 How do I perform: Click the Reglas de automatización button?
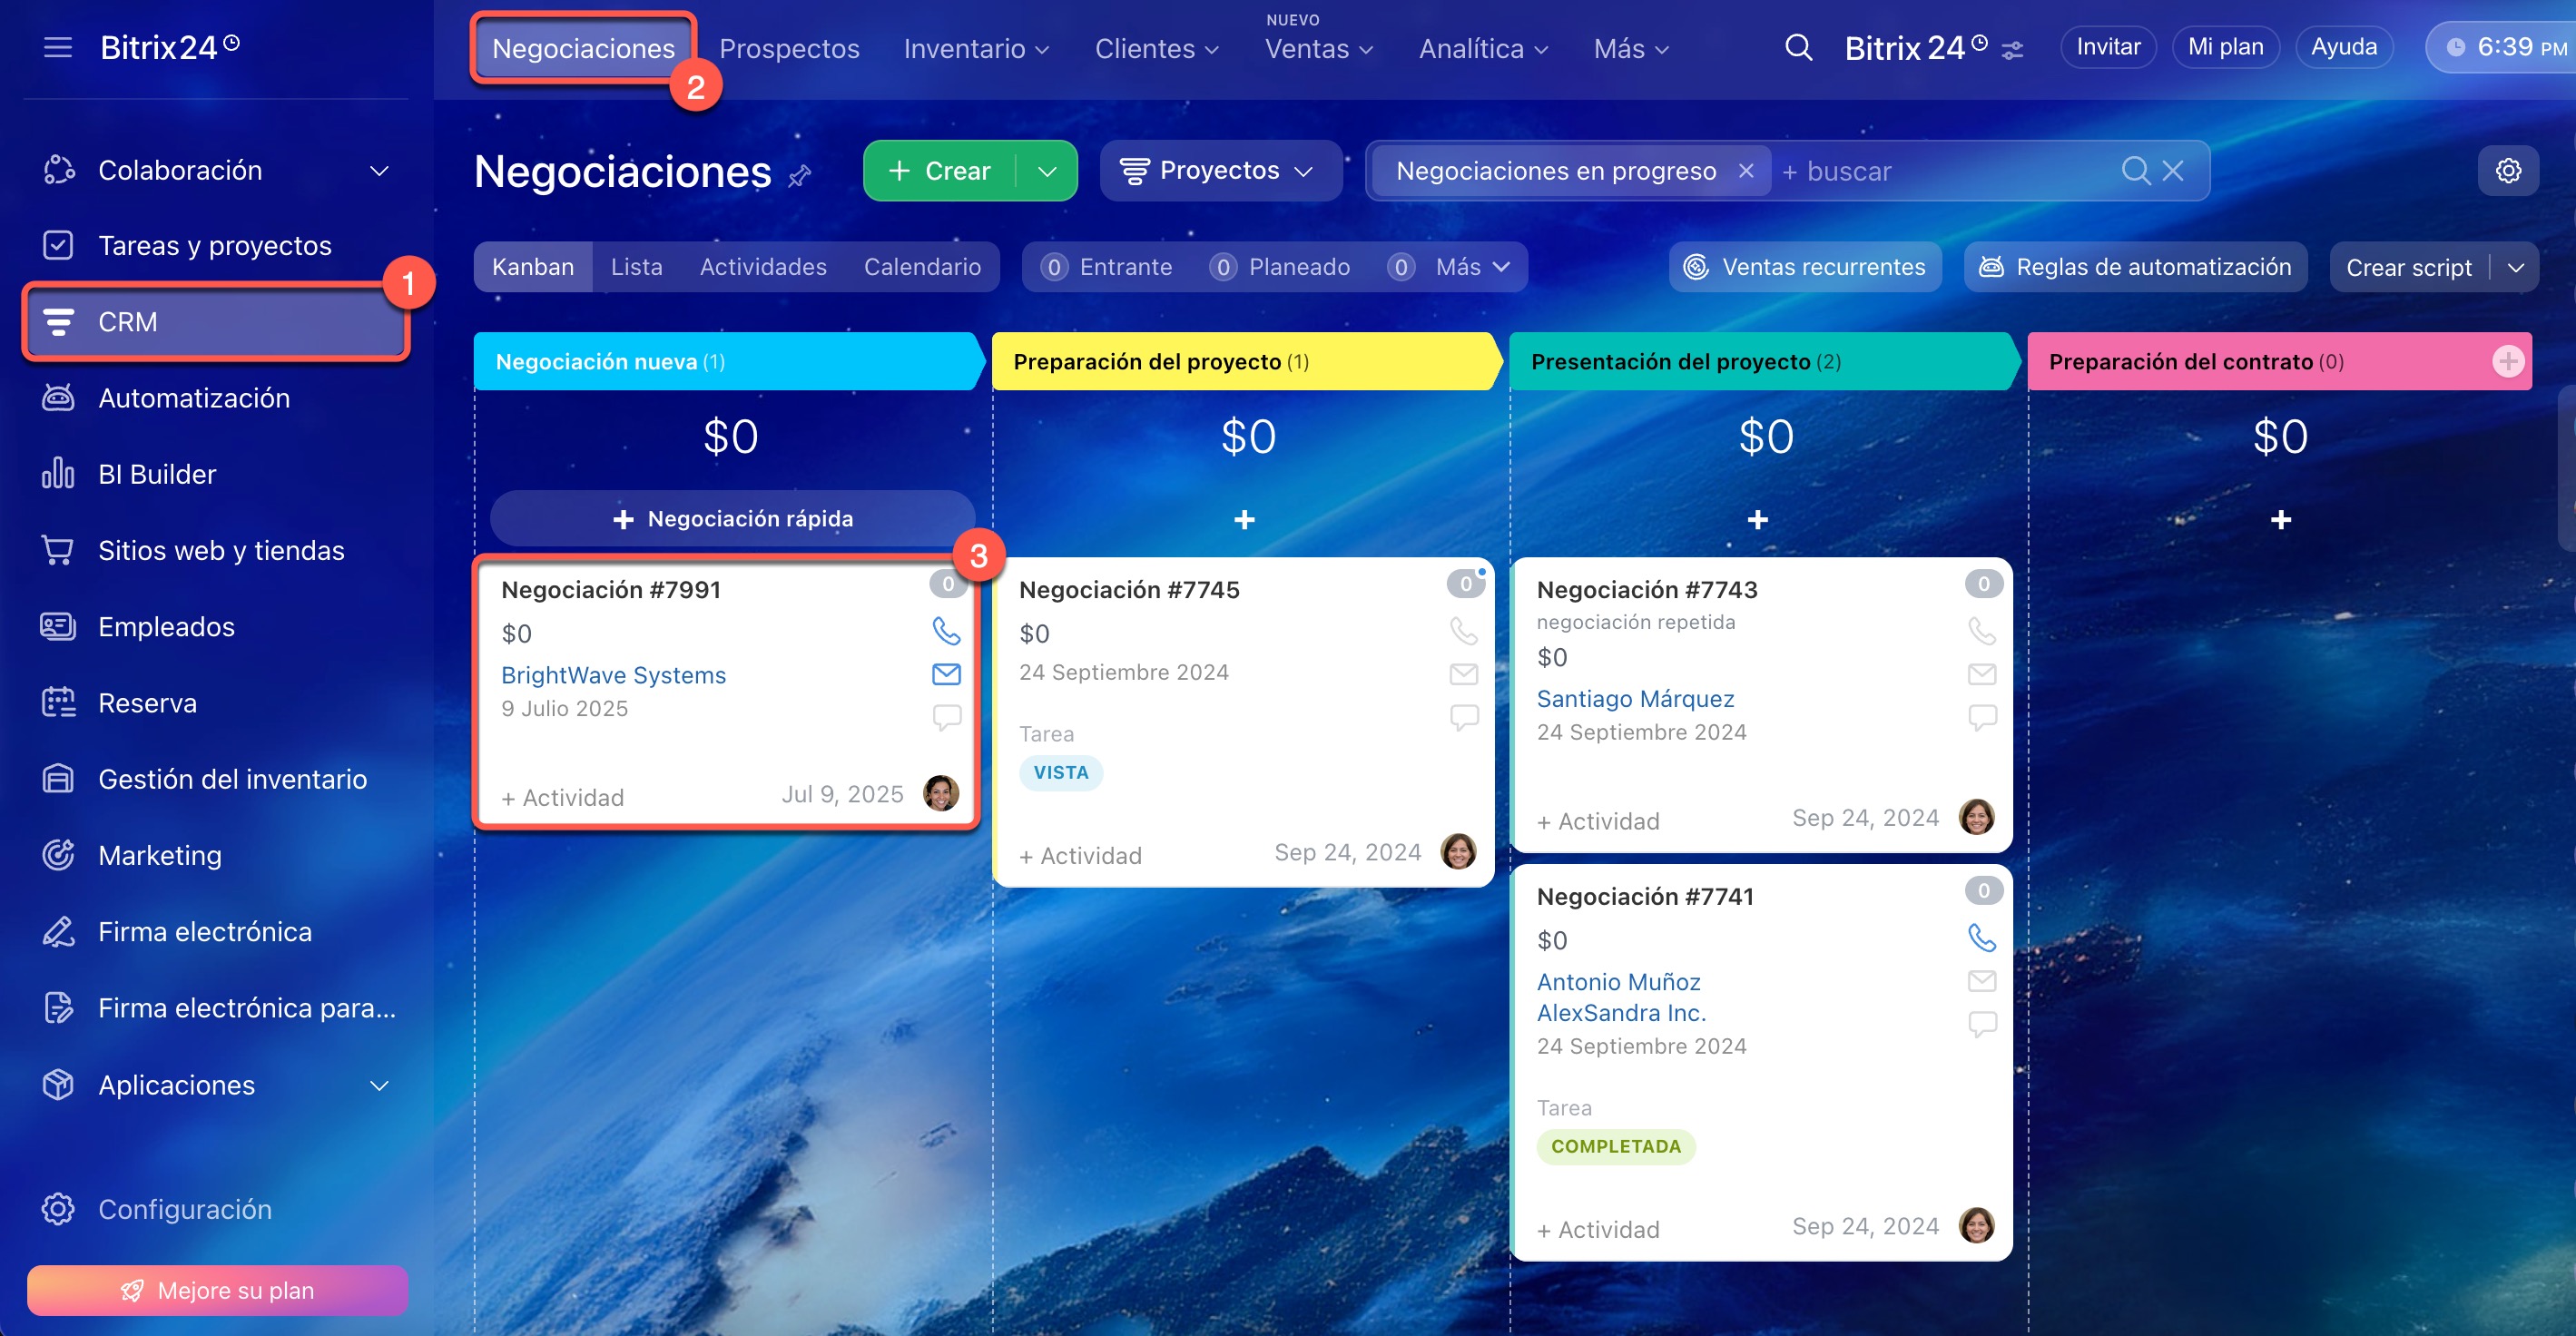pos(2135,267)
